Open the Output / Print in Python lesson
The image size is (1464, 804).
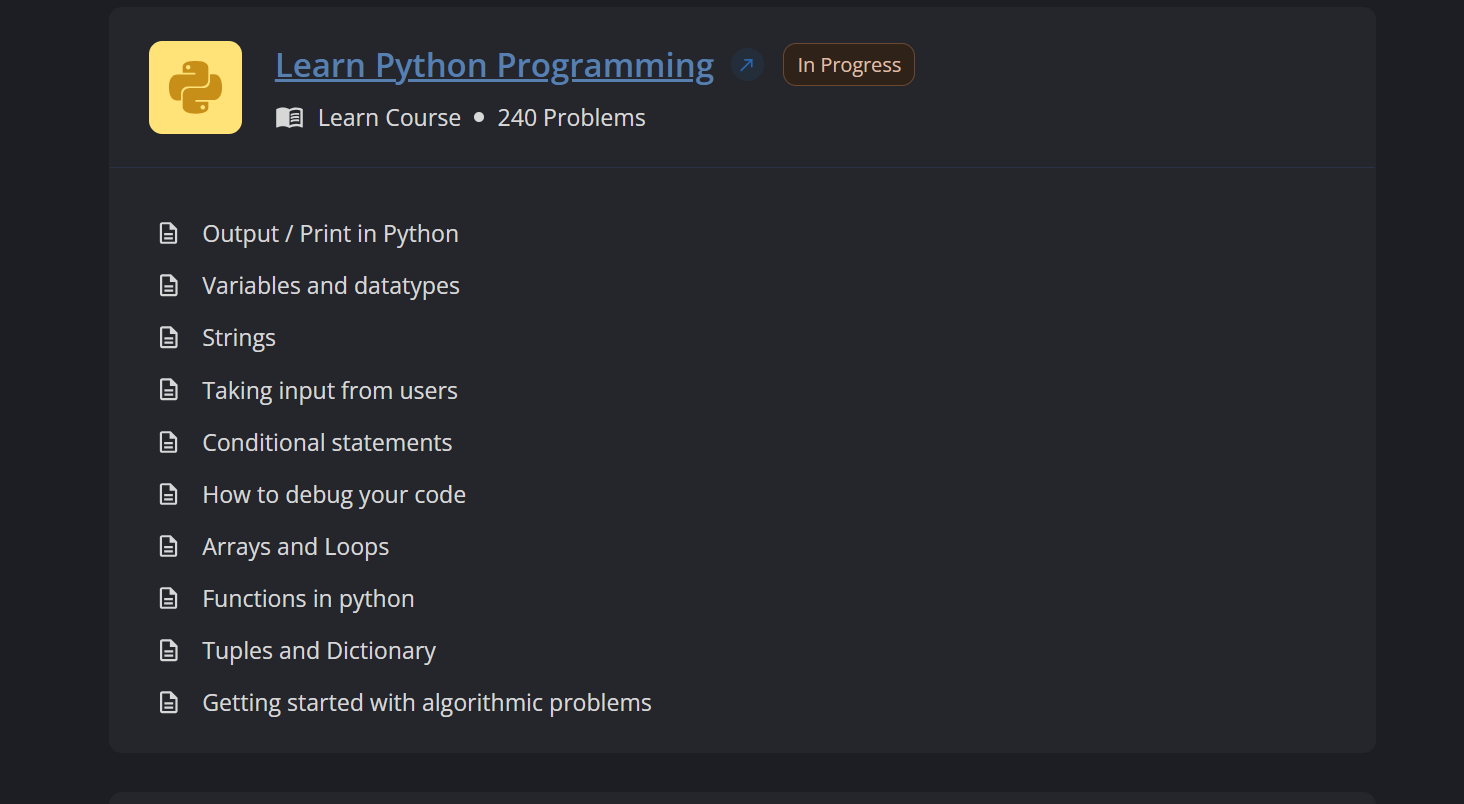[x=330, y=234]
